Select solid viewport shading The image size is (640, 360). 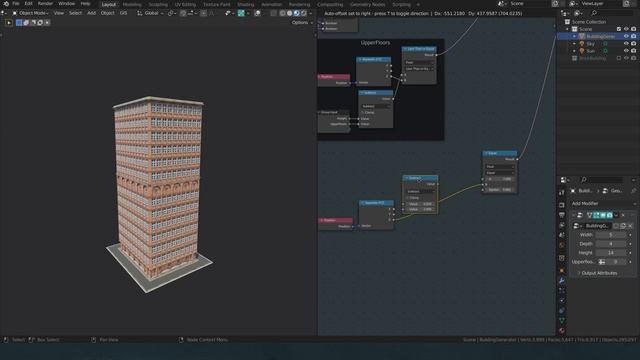[289, 13]
